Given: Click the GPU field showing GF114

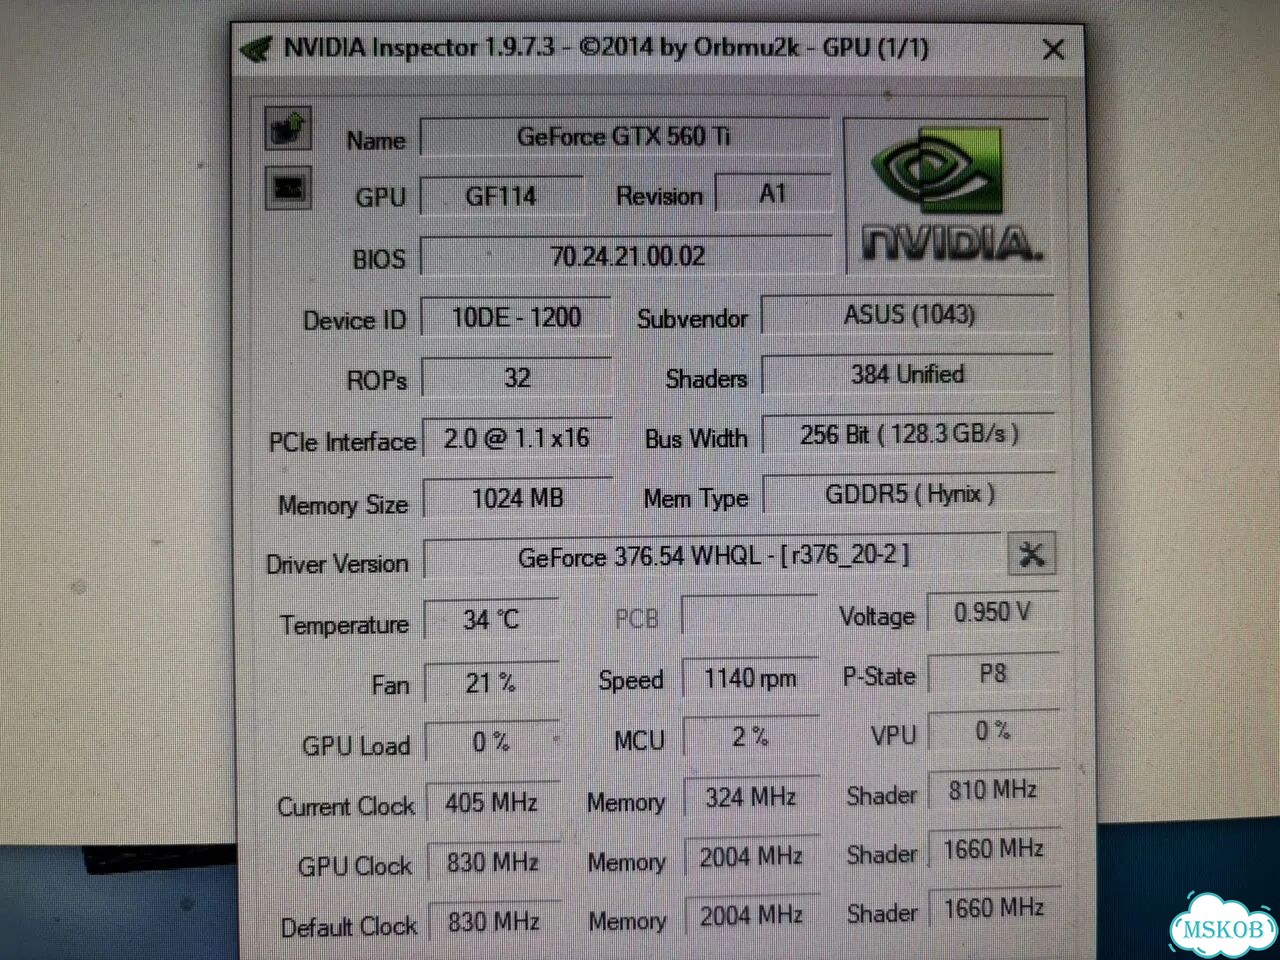Looking at the screenshot, I should (x=501, y=196).
